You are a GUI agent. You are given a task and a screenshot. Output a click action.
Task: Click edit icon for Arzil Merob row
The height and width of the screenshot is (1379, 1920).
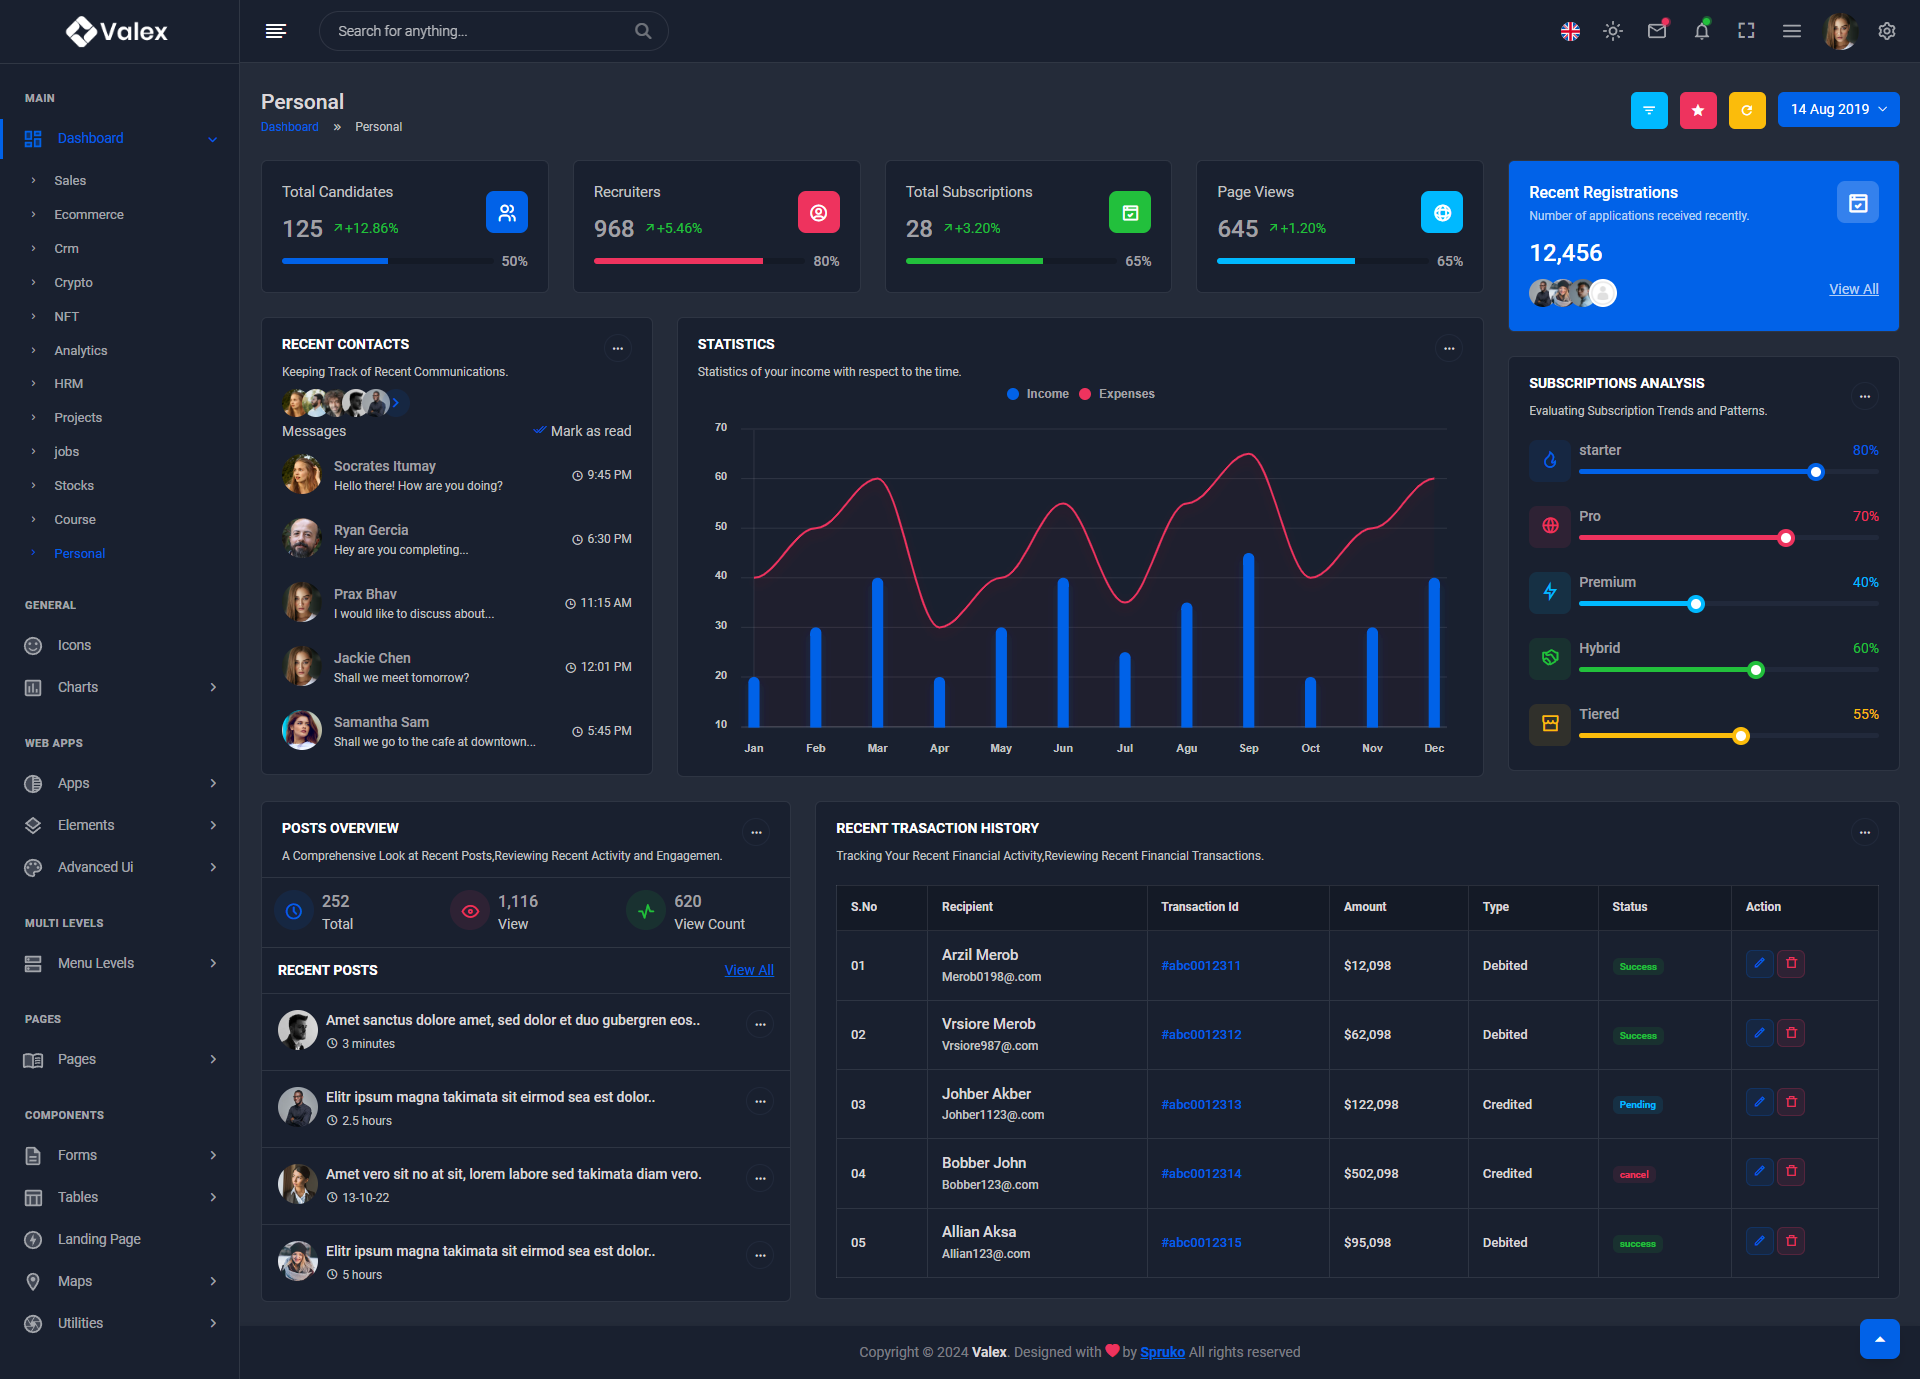pos(1759,964)
